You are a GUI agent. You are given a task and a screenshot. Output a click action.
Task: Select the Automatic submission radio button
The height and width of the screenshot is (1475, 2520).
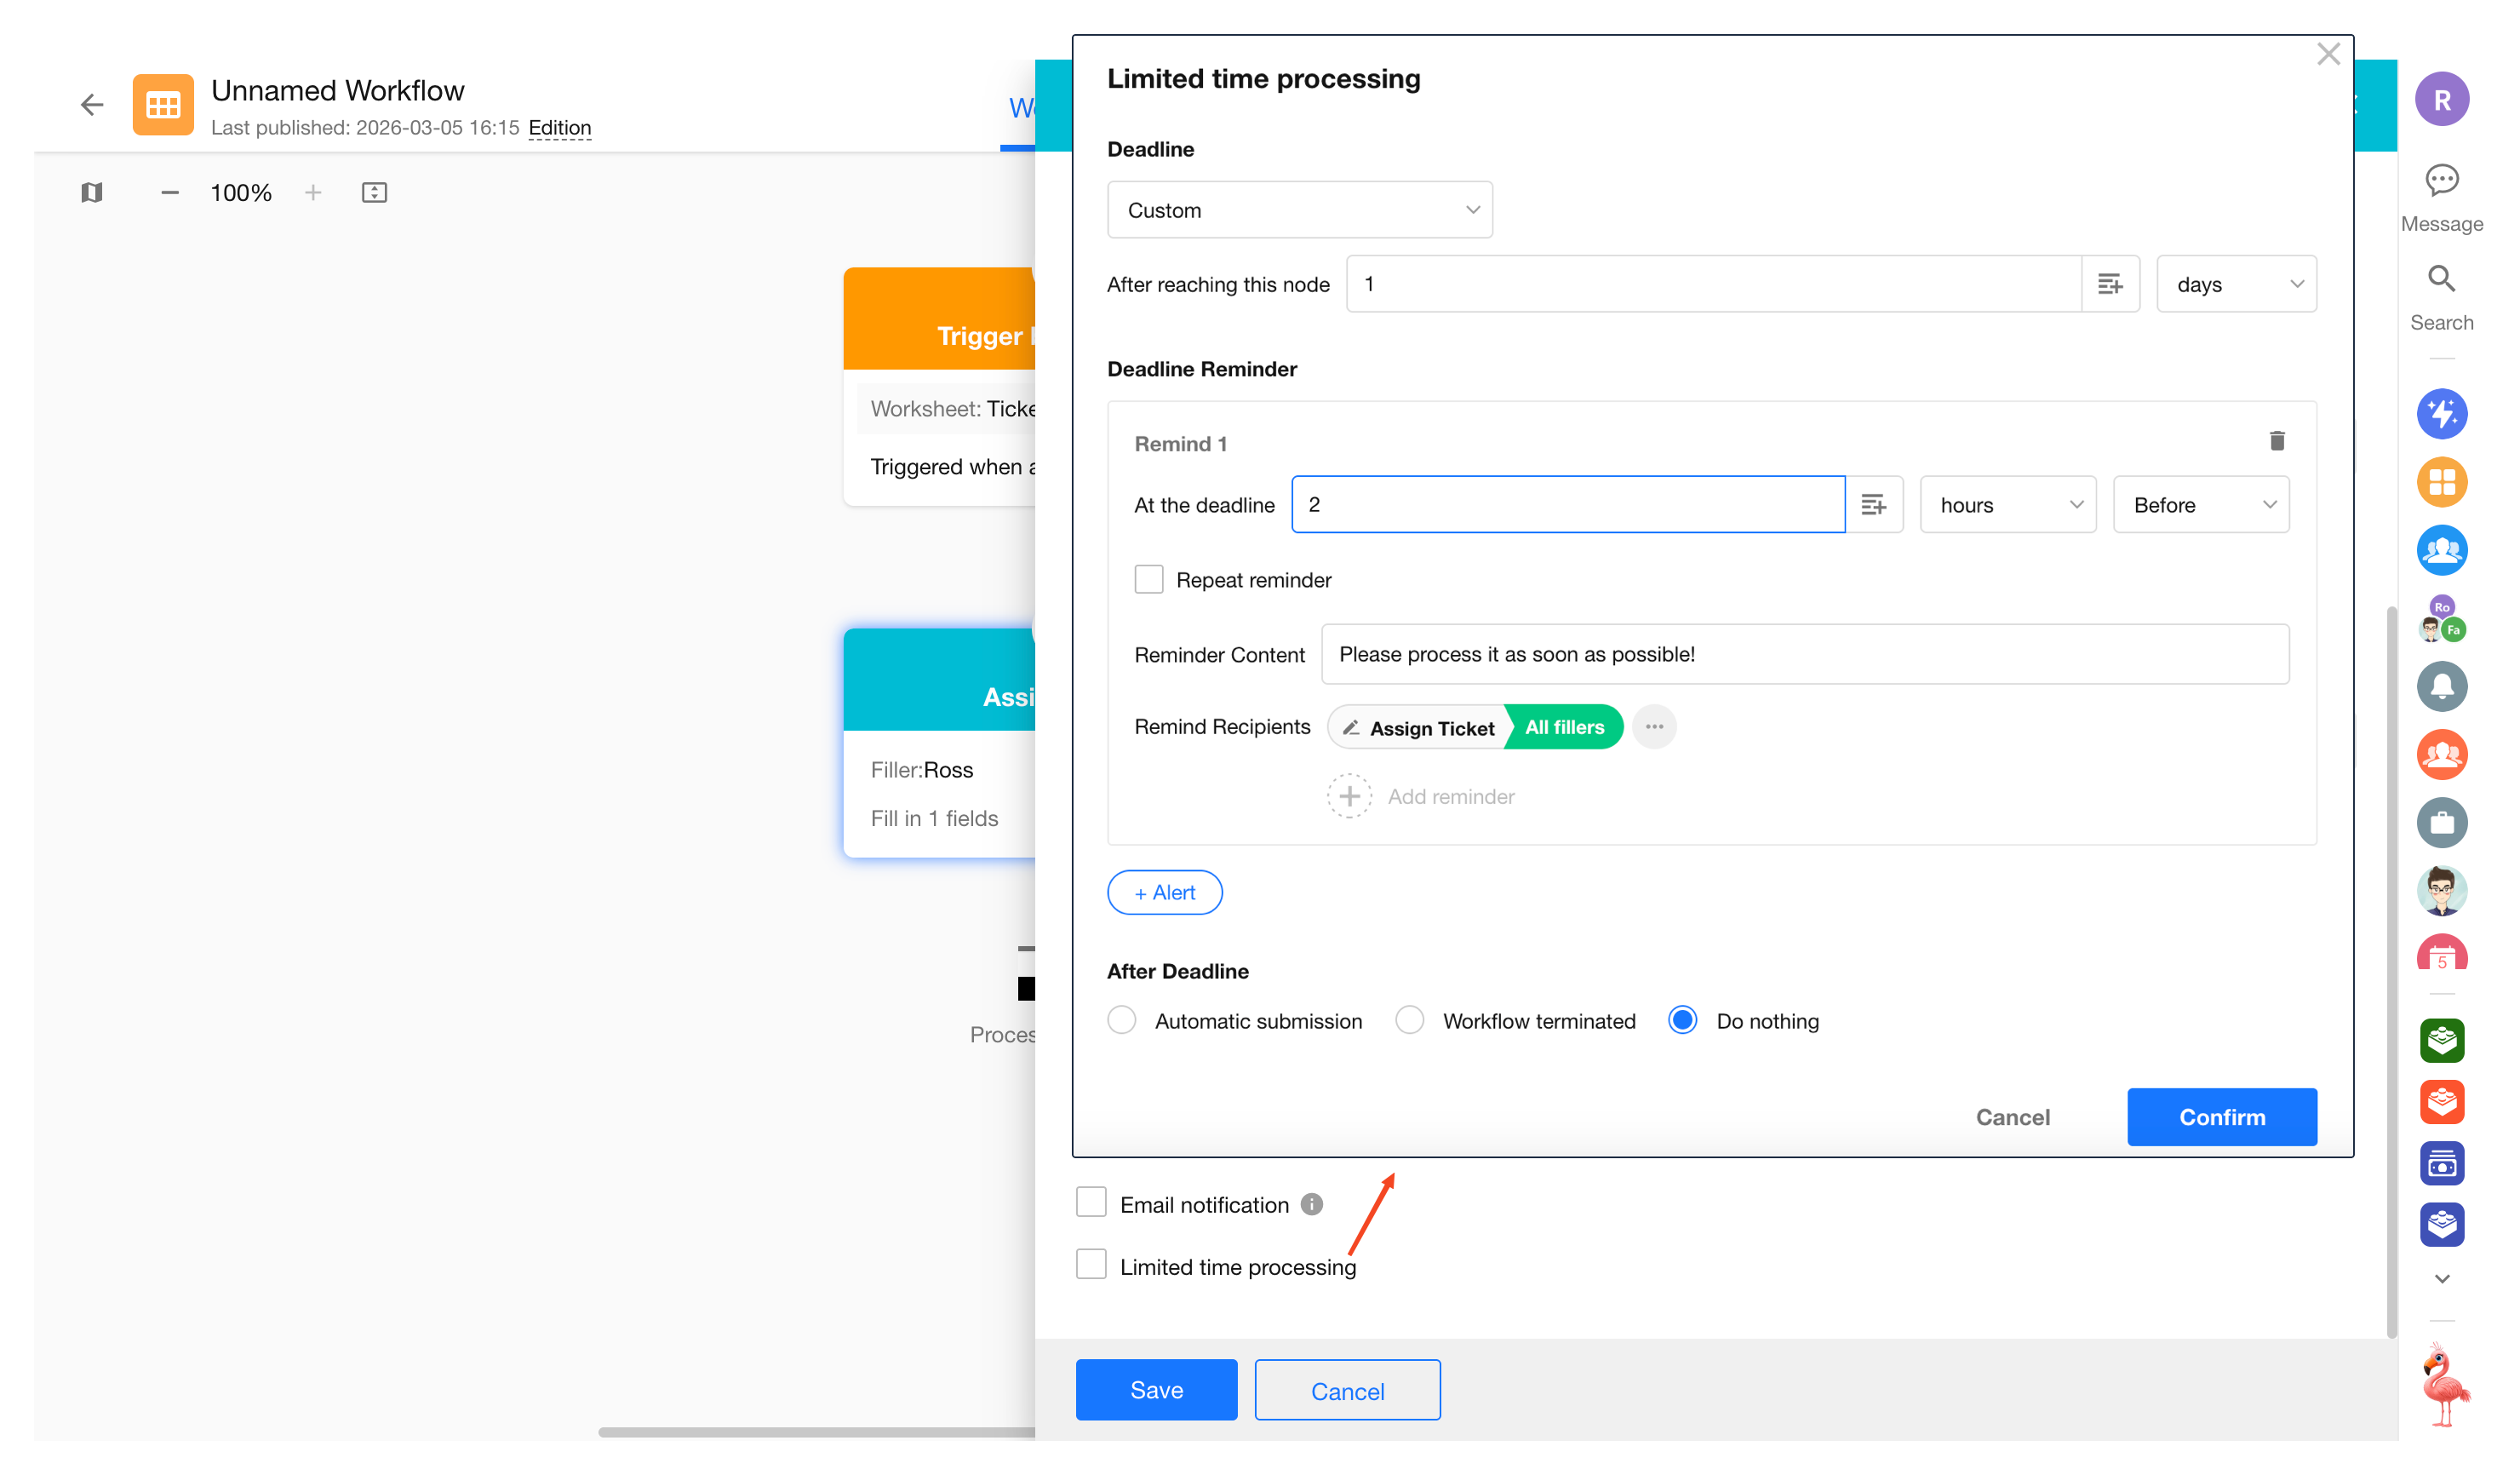click(x=1122, y=1021)
